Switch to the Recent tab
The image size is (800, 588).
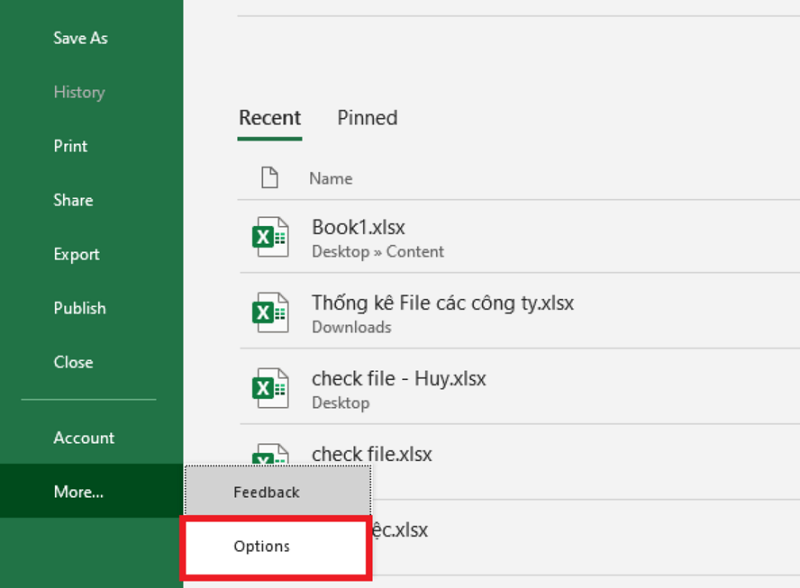[x=269, y=118]
